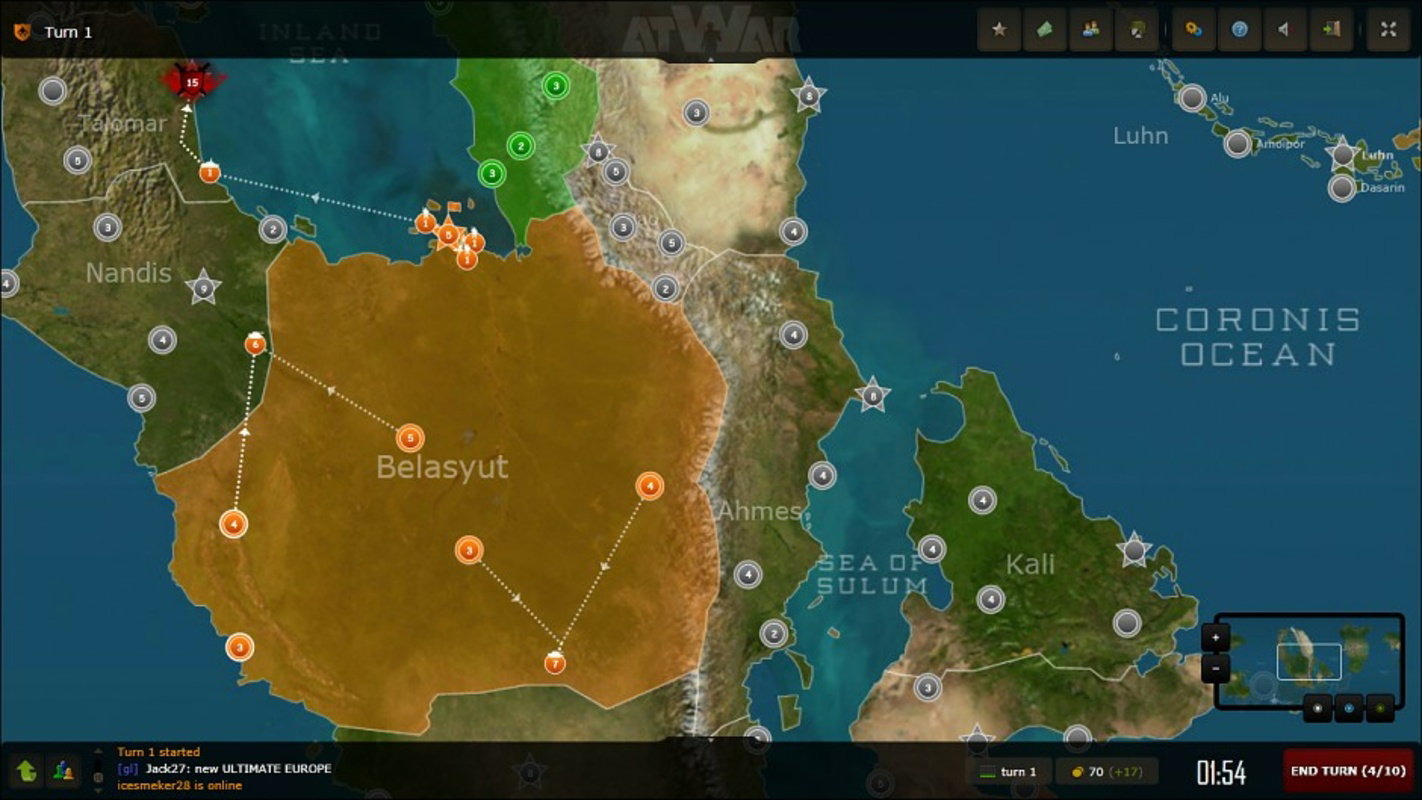
Task: Click the 'Jack27: new ULTIMATE EUROPE' chat message
Action: point(238,768)
